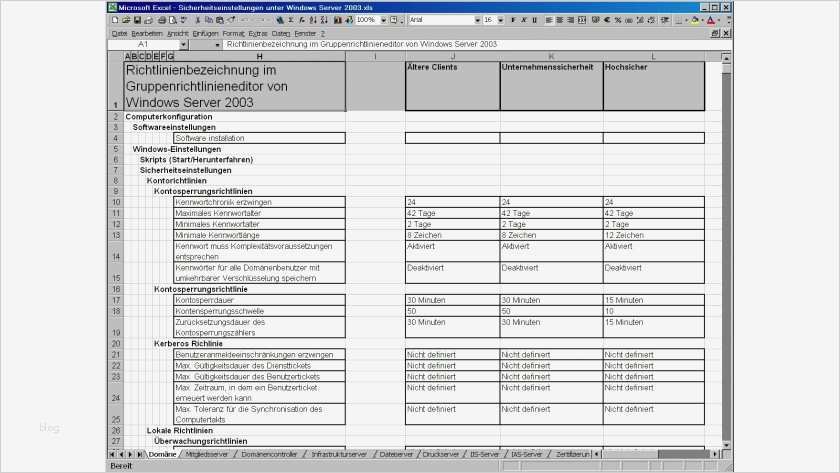
Task: Select row header 10
Action: [116, 202]
